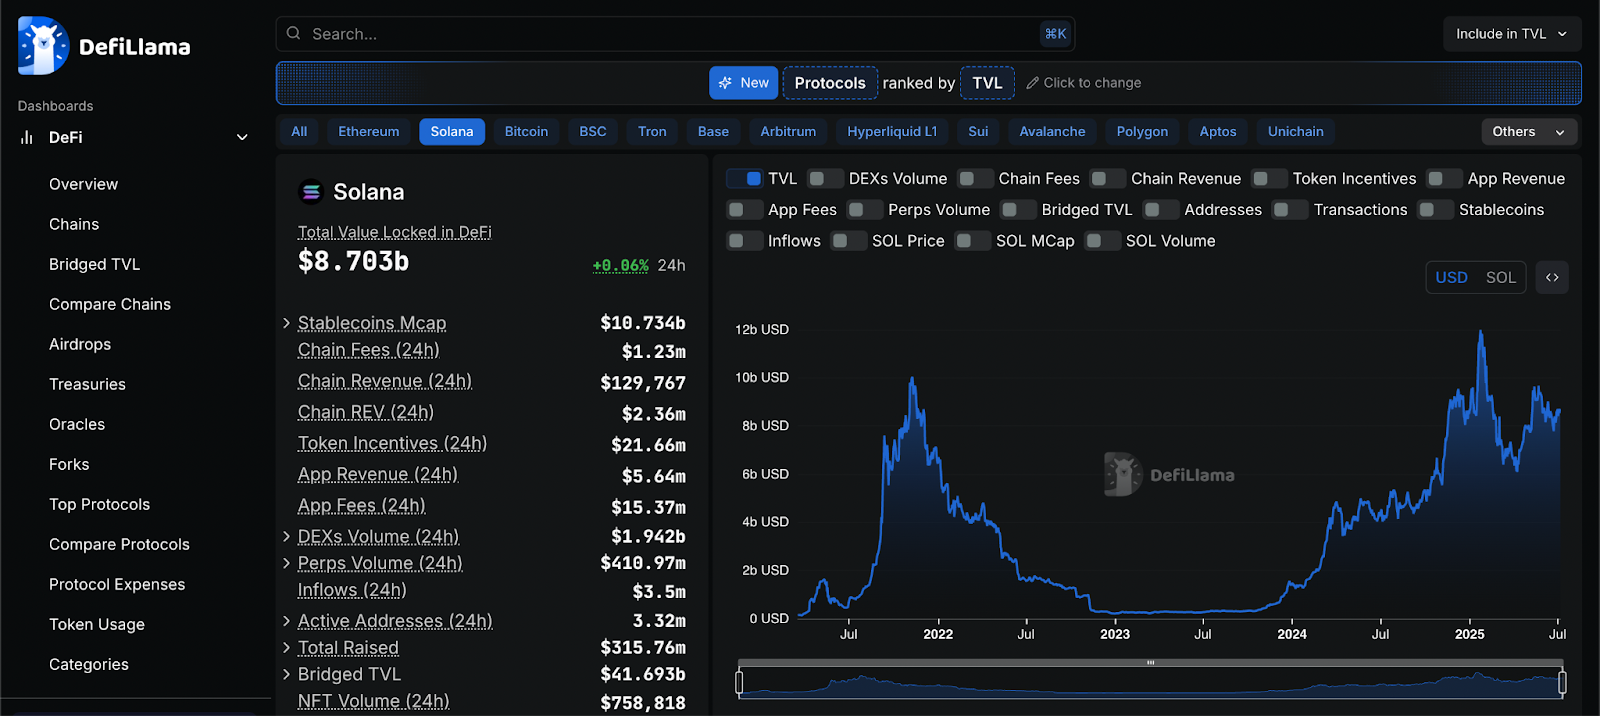Image resolution: width=1600 pixels, height=716 pixels.
Task: Expand the Stablecoins Mcap row
Action: (x=286, y=323)
